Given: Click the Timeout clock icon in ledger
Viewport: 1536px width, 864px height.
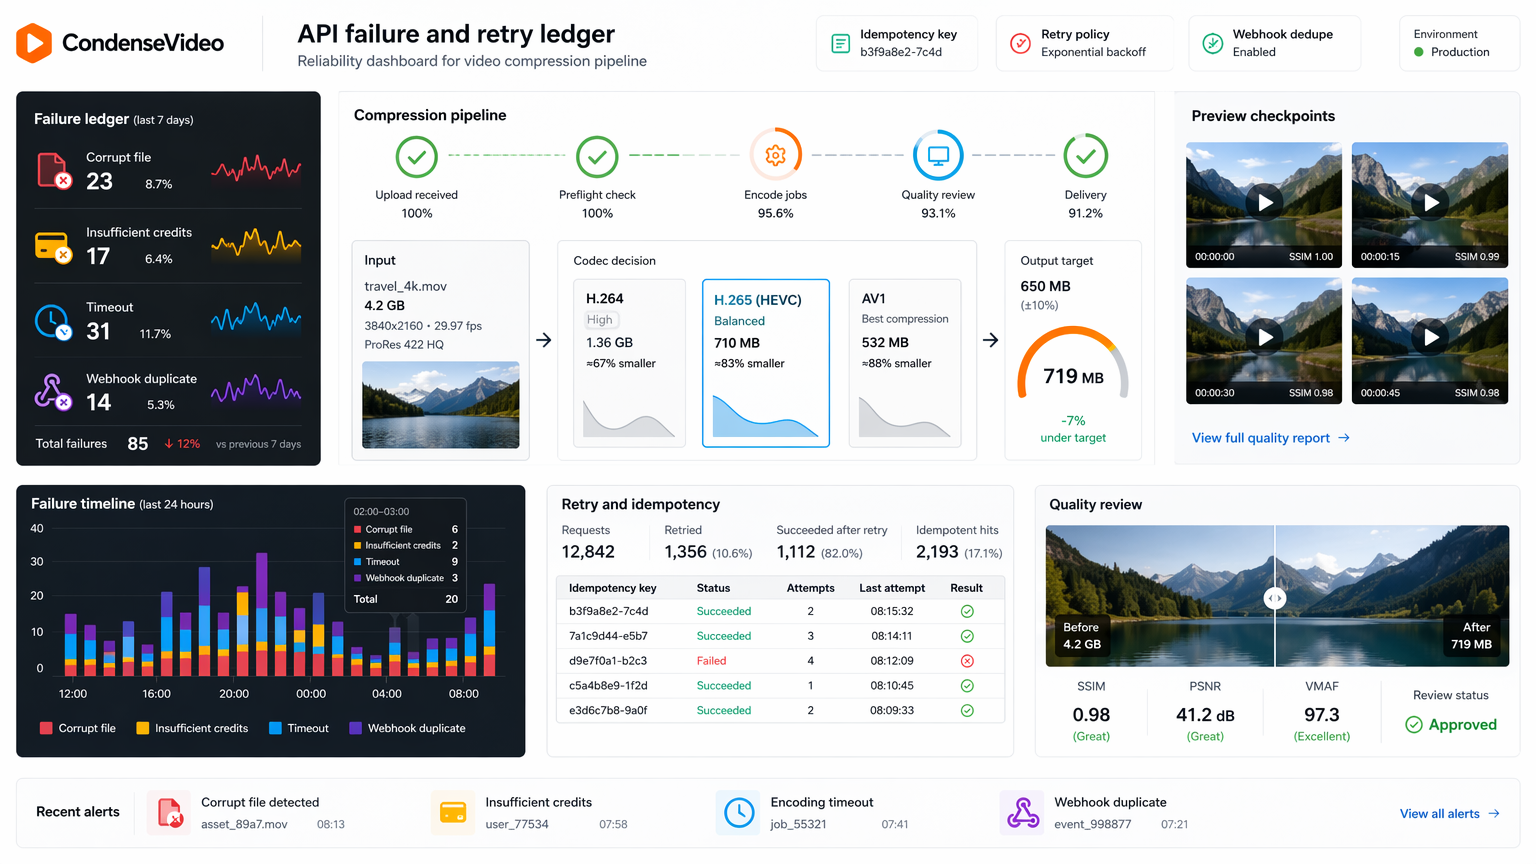Looking at the screenshot, I should (x=53, y=322).
